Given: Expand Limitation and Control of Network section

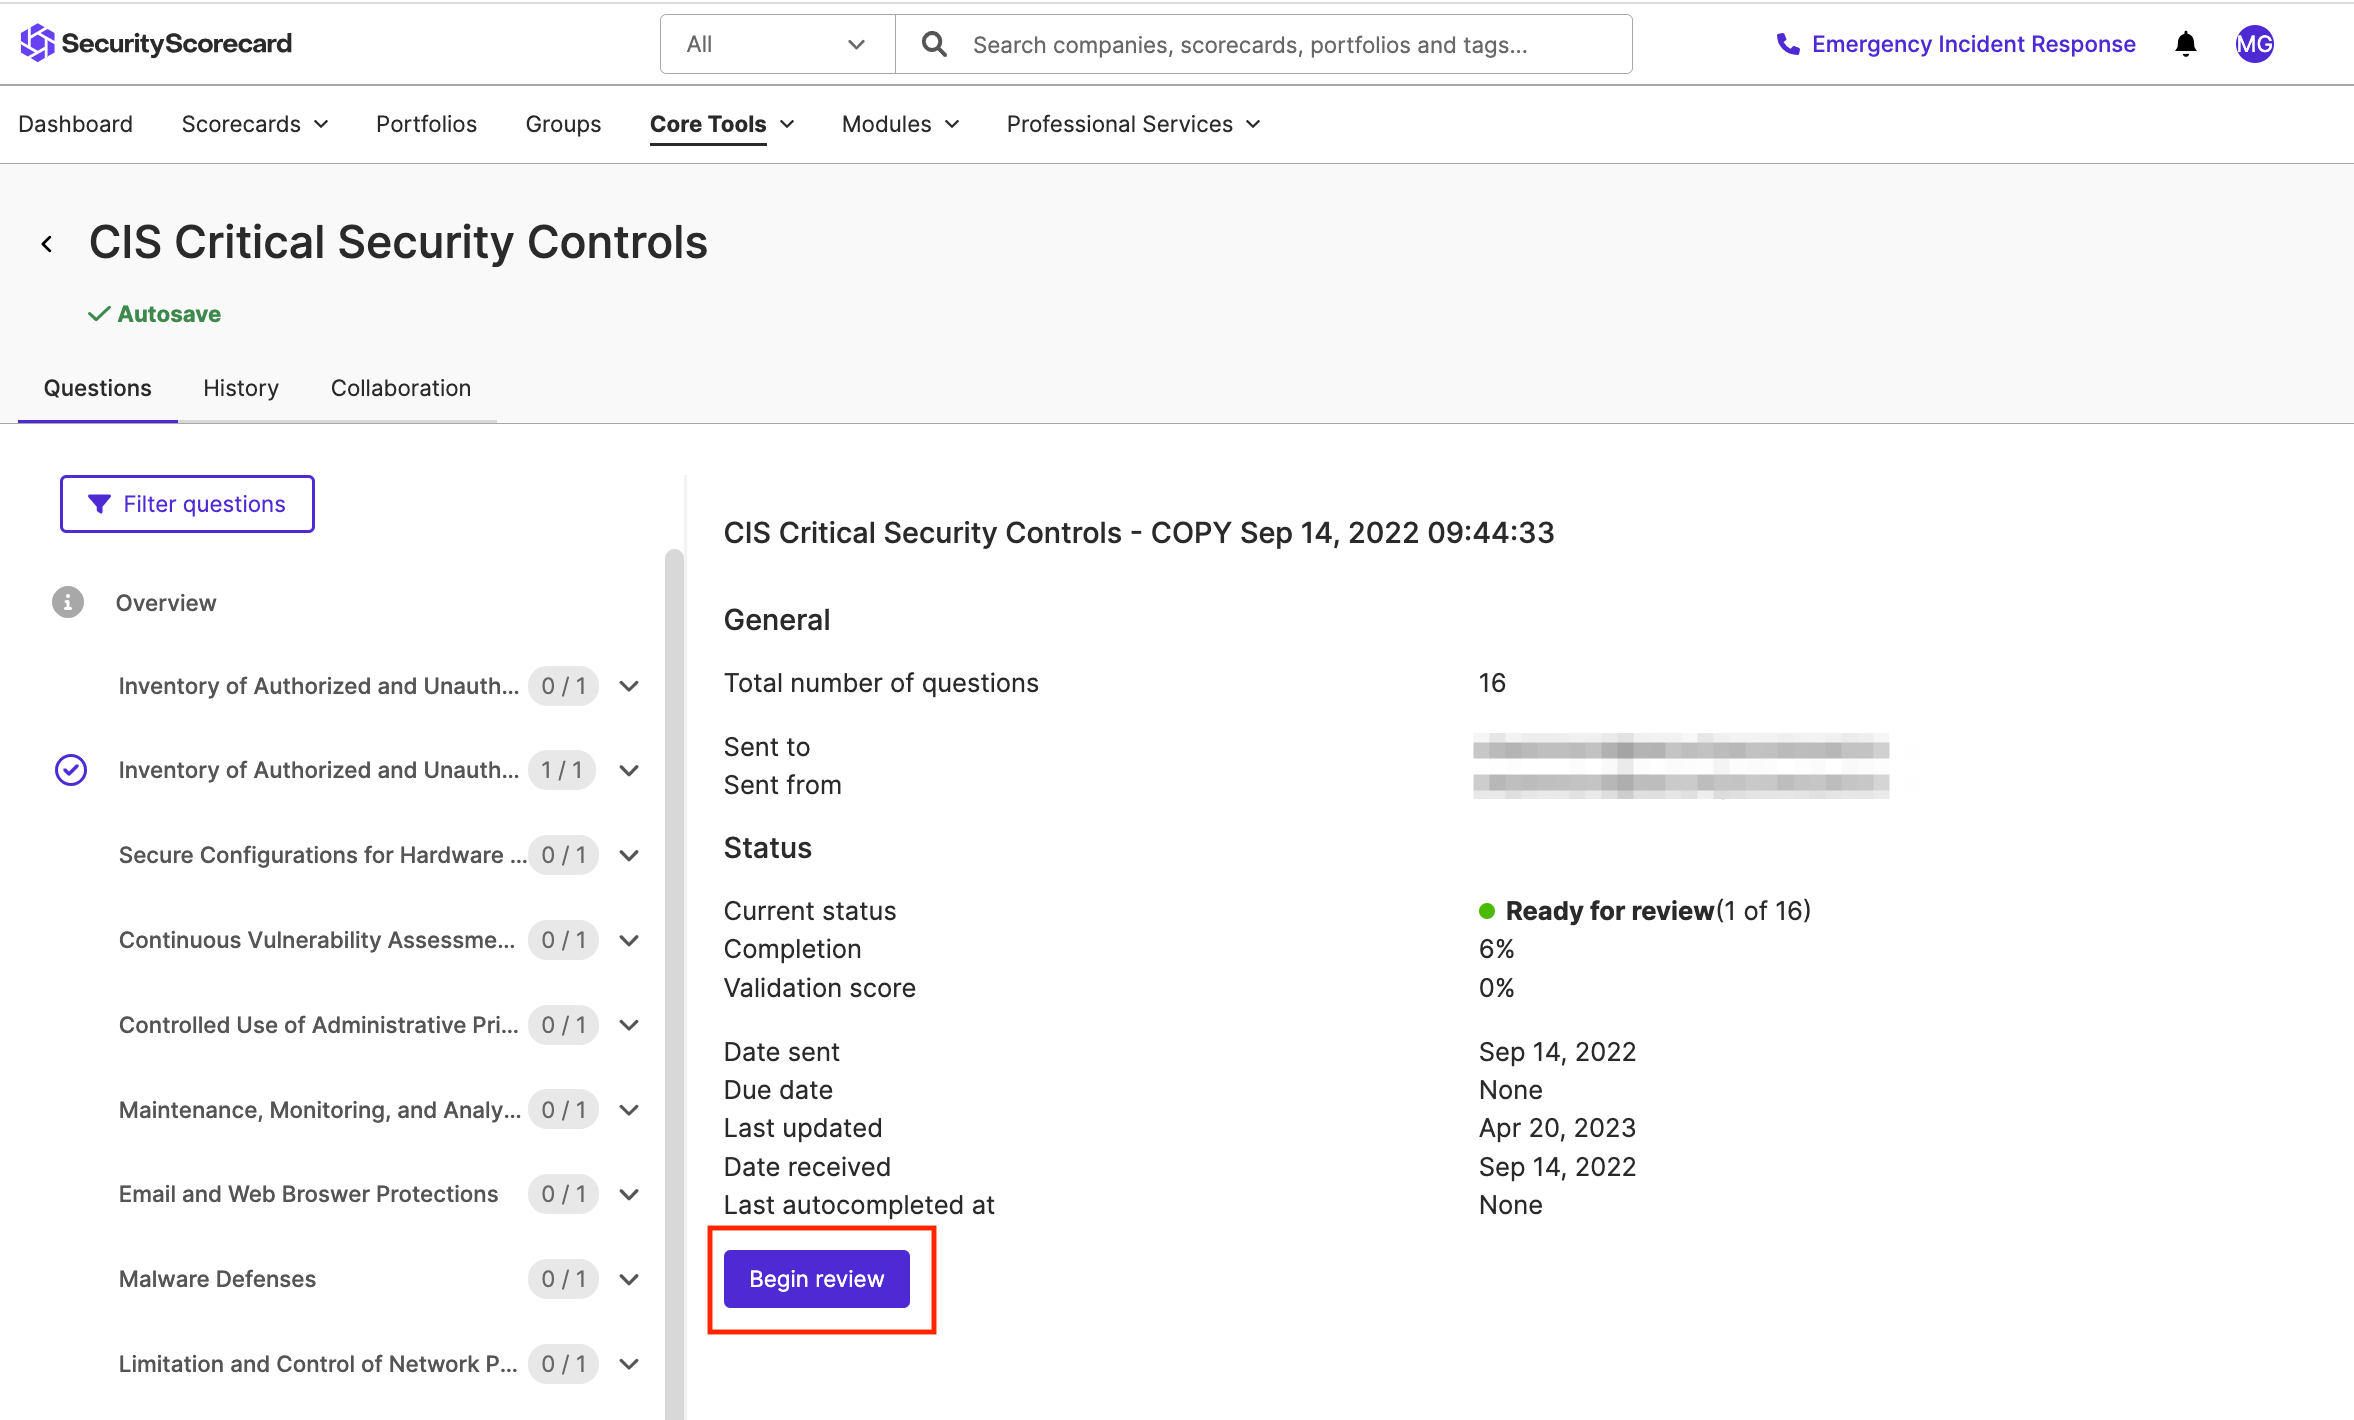Looking at the screenshot, I should (x=629, y=1364).
